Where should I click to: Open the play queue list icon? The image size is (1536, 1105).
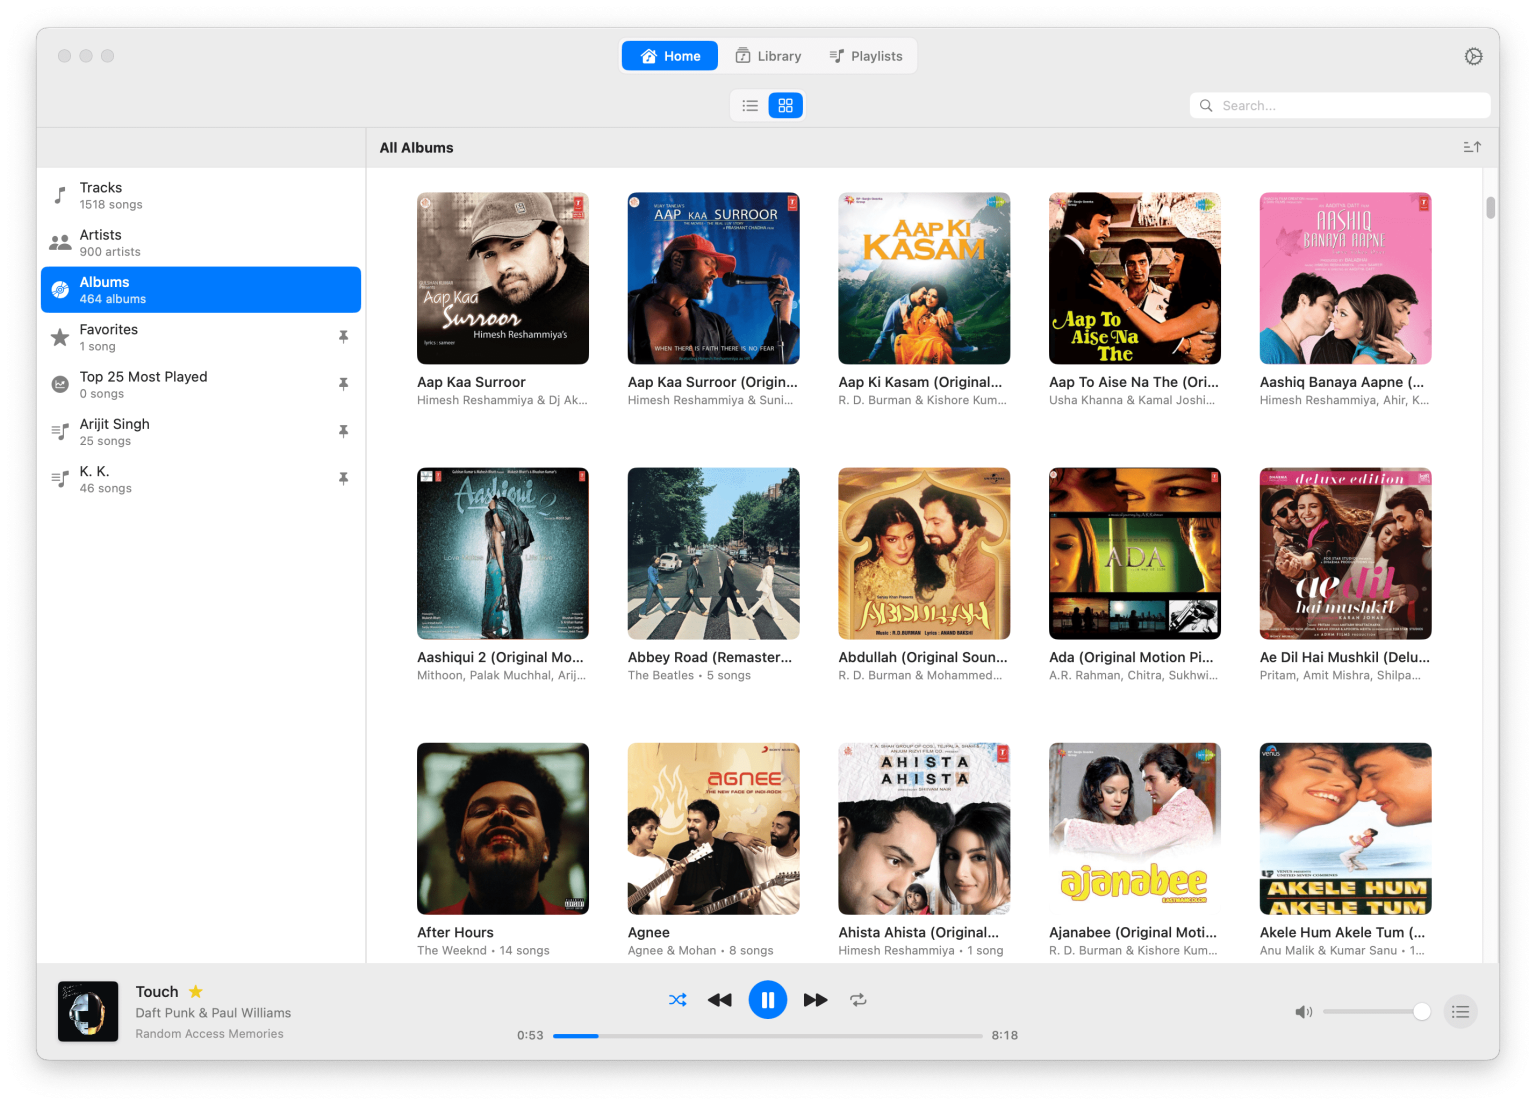point(1460,1012)
